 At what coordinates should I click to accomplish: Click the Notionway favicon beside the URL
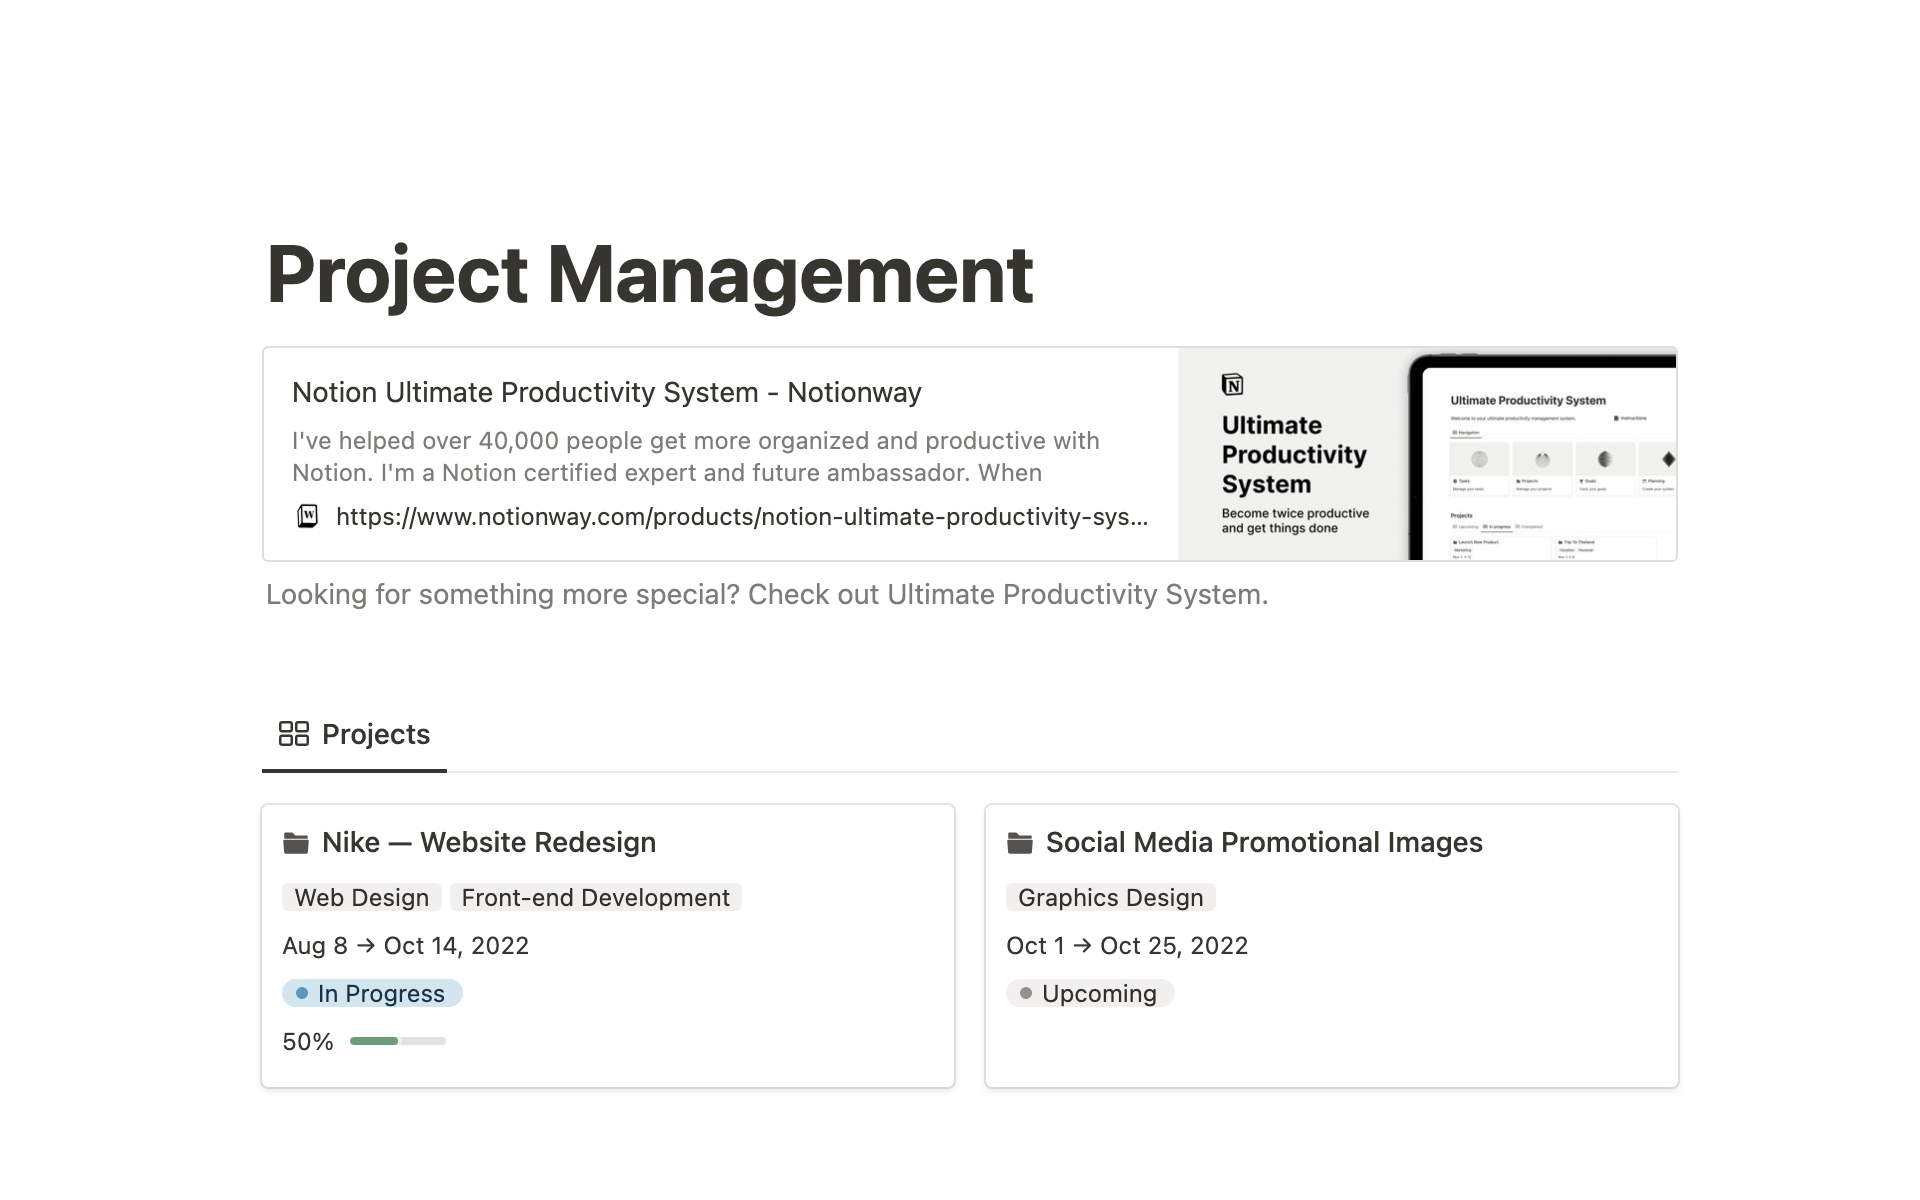tap(308, 516)
